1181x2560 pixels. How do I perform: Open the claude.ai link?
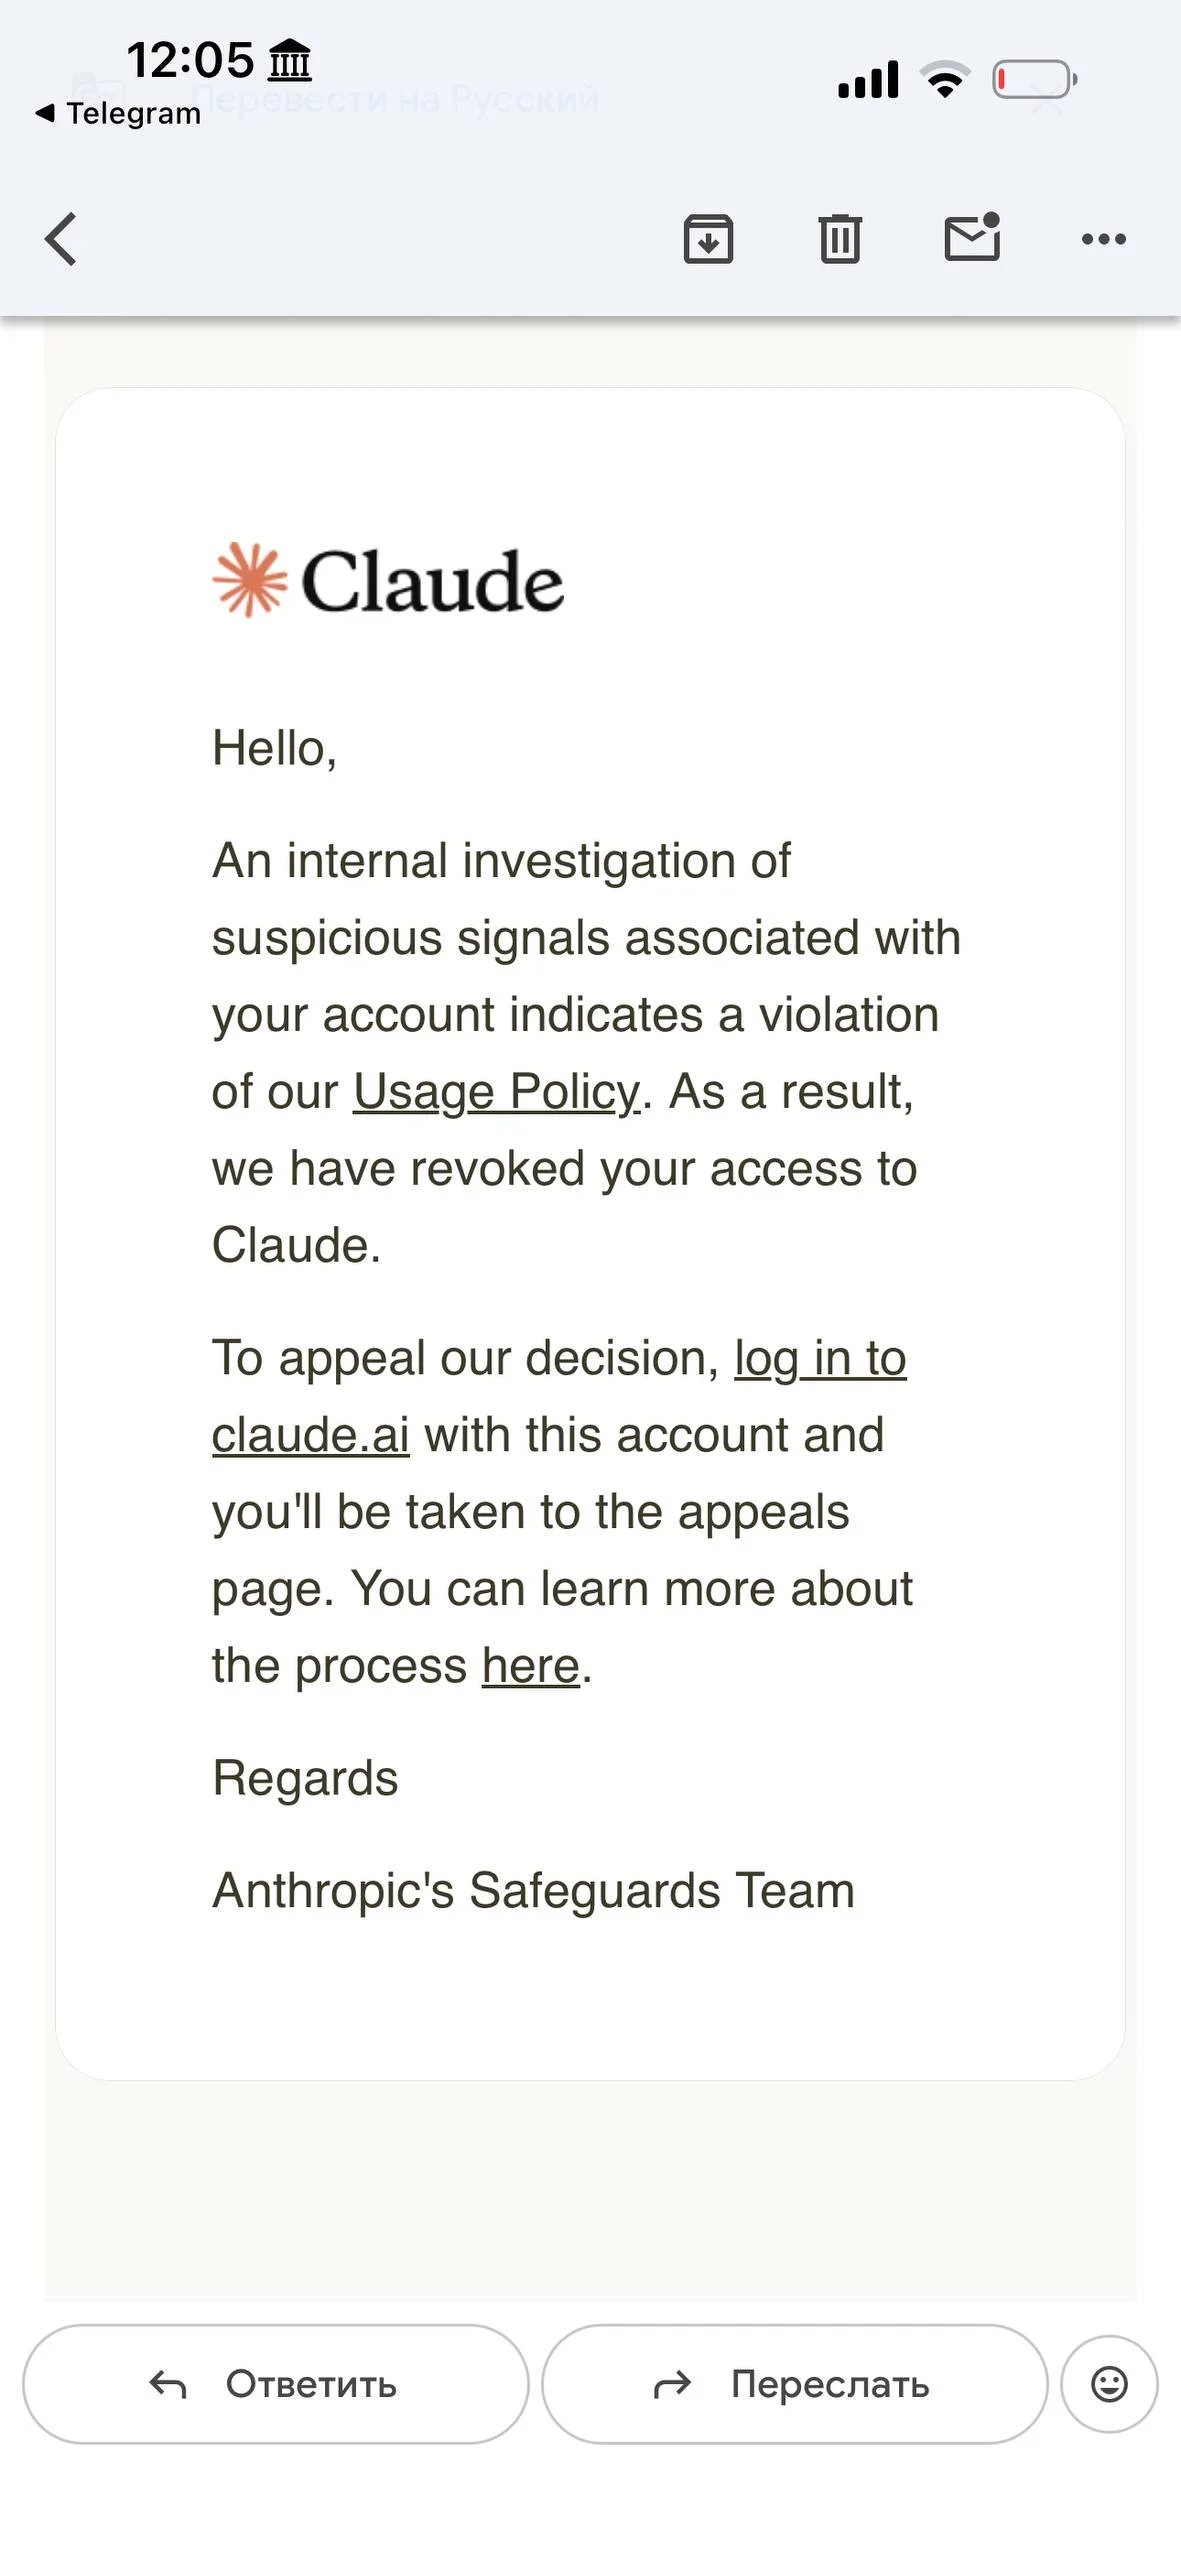pyautogui.click(x=311, y=1435)
